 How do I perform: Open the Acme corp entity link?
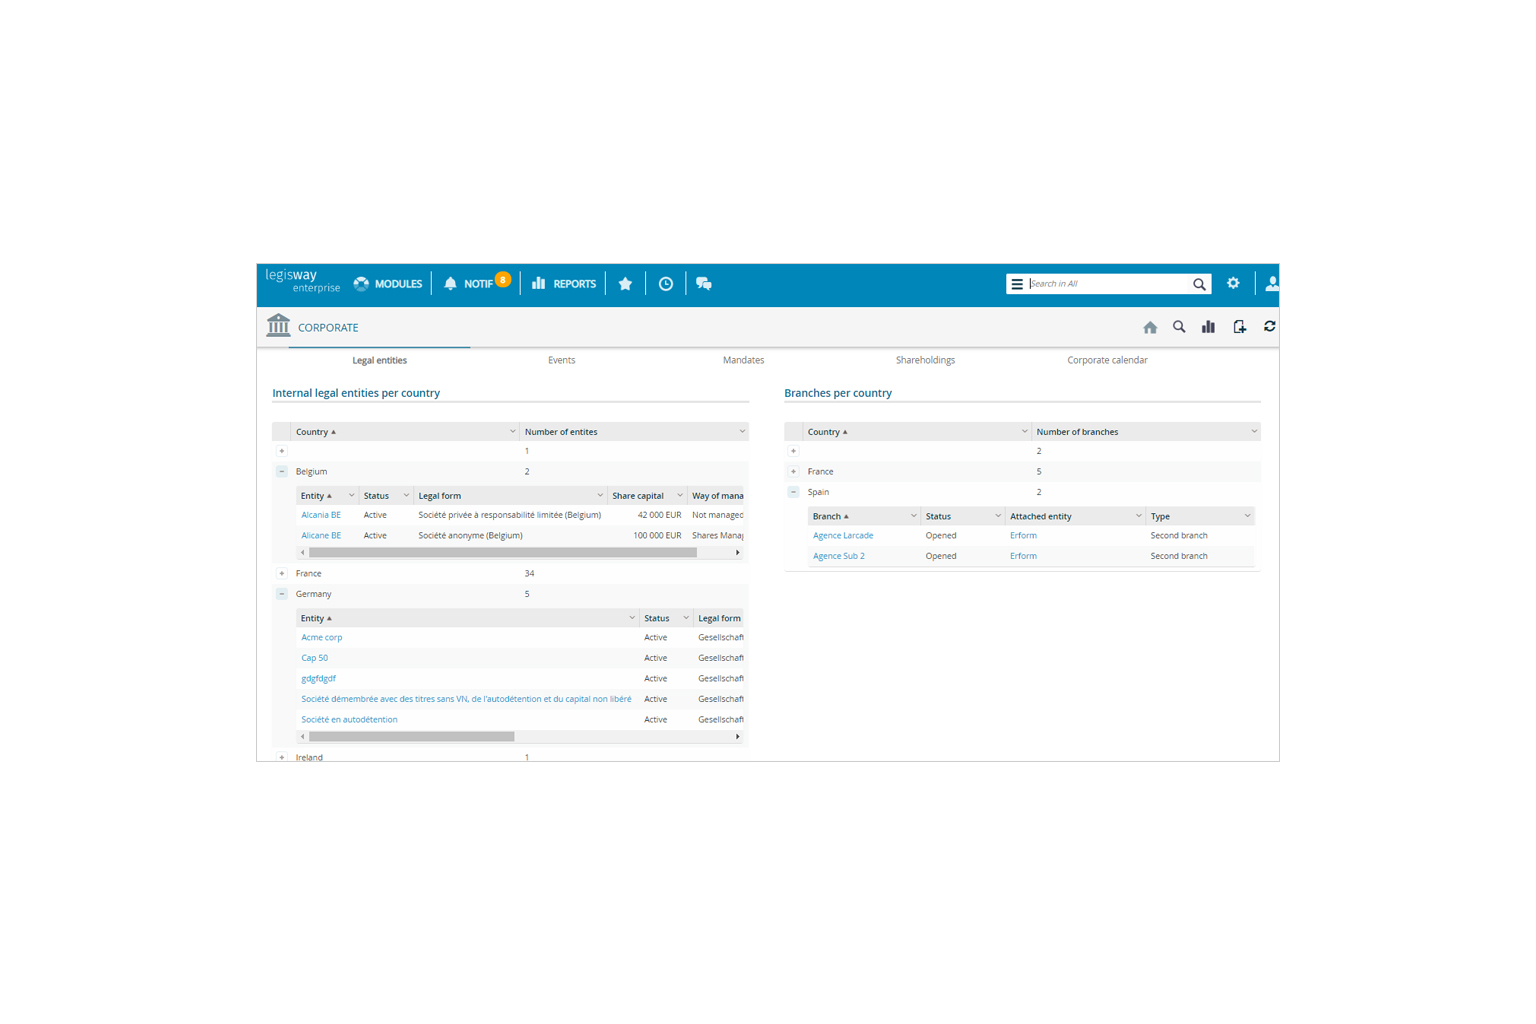pos(322,638)
